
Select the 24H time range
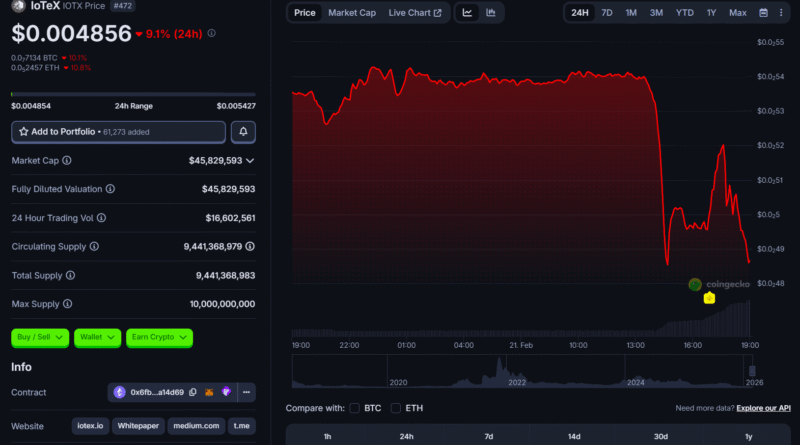pyautogui.click(x=580, y=13)
